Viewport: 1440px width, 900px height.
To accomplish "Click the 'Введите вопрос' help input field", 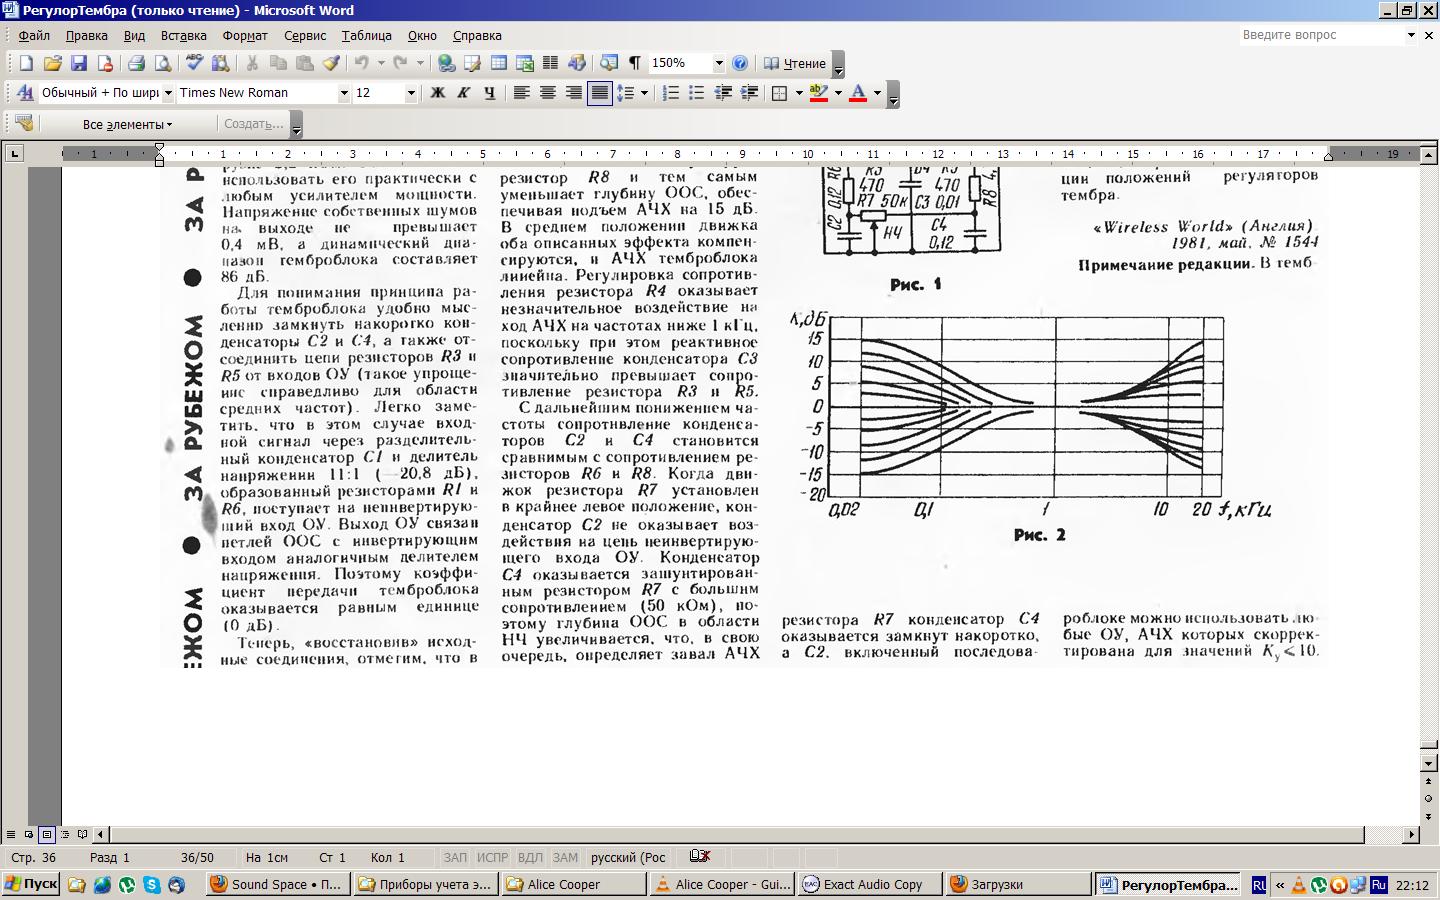I will click(x=1320, y=35).
